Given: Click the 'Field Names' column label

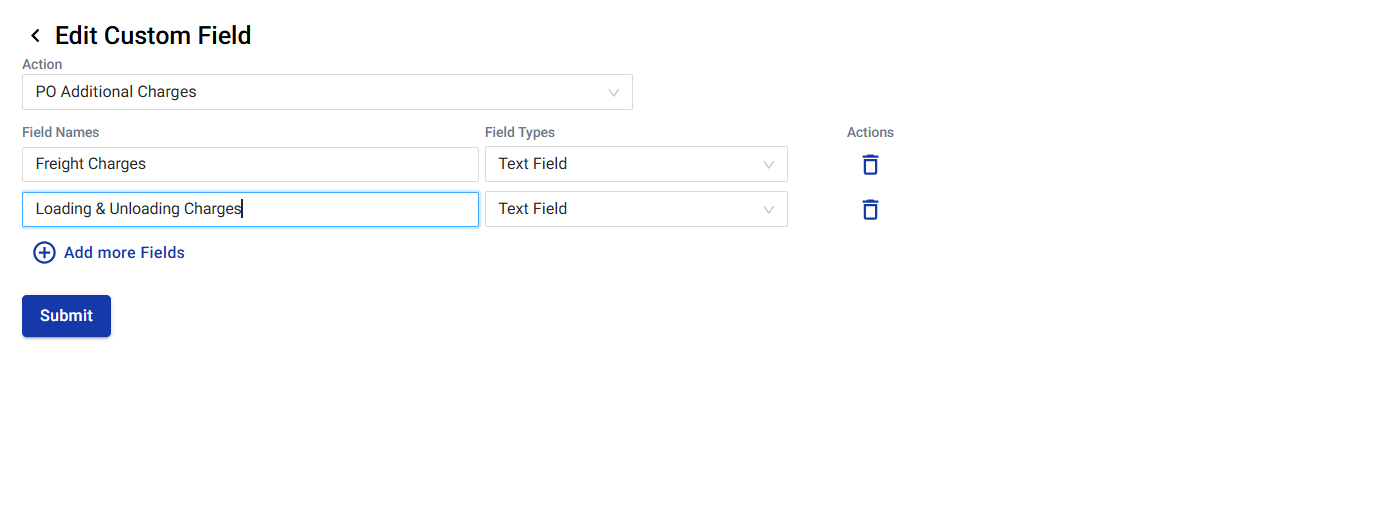Looking at the screenshot, I should pos(60,132).
